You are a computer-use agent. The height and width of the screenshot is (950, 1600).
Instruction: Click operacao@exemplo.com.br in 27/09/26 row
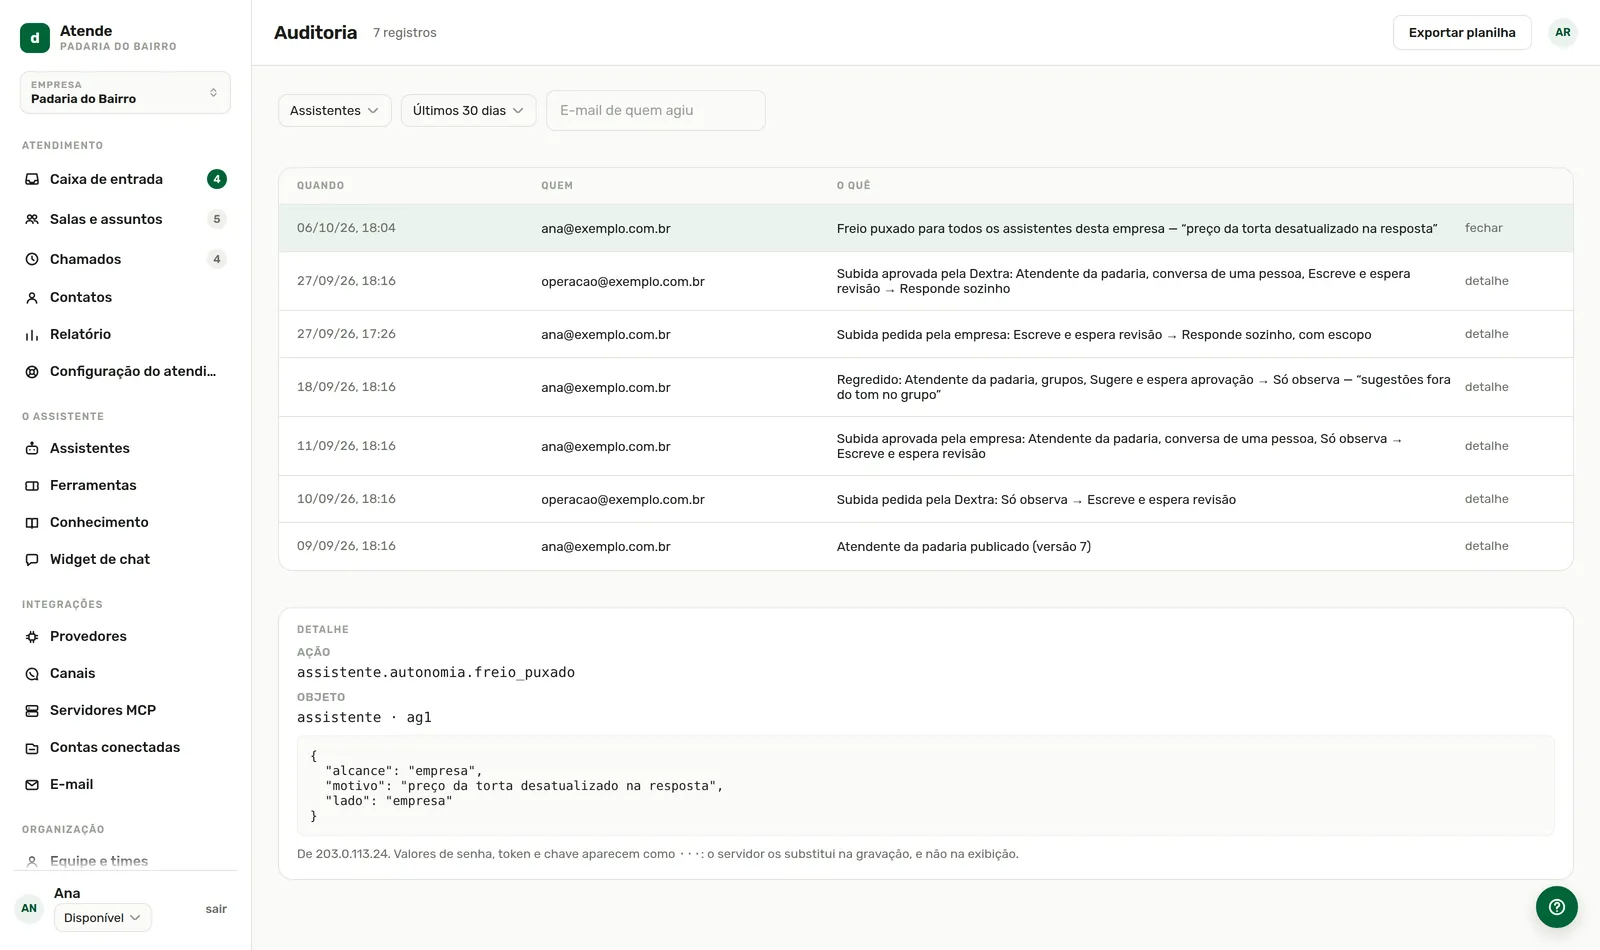point(622,281)
